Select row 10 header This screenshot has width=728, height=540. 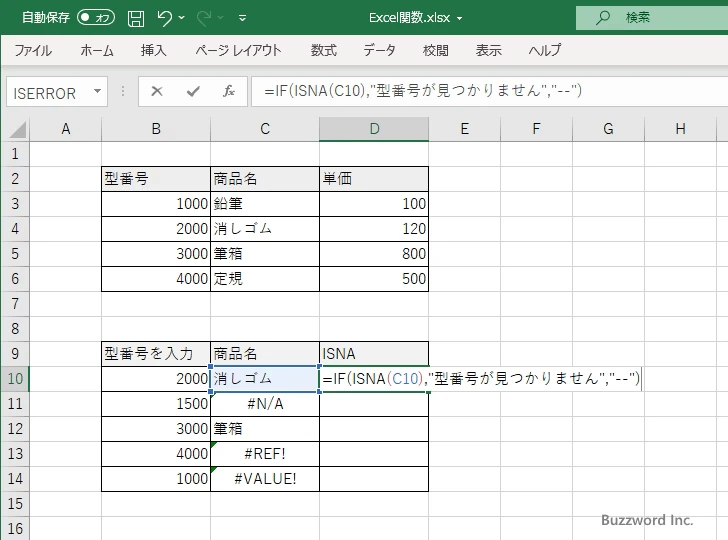coord(15,378)
